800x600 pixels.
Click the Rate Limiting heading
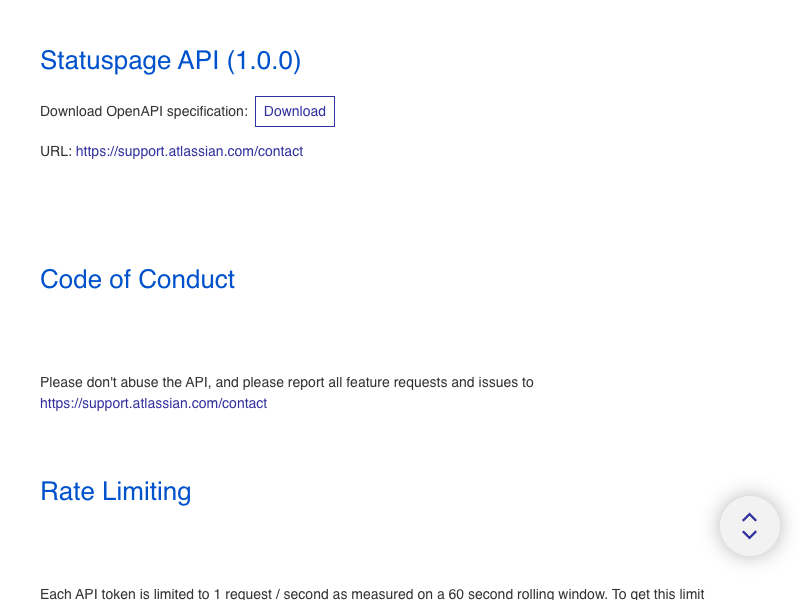[x=116, y=491]
